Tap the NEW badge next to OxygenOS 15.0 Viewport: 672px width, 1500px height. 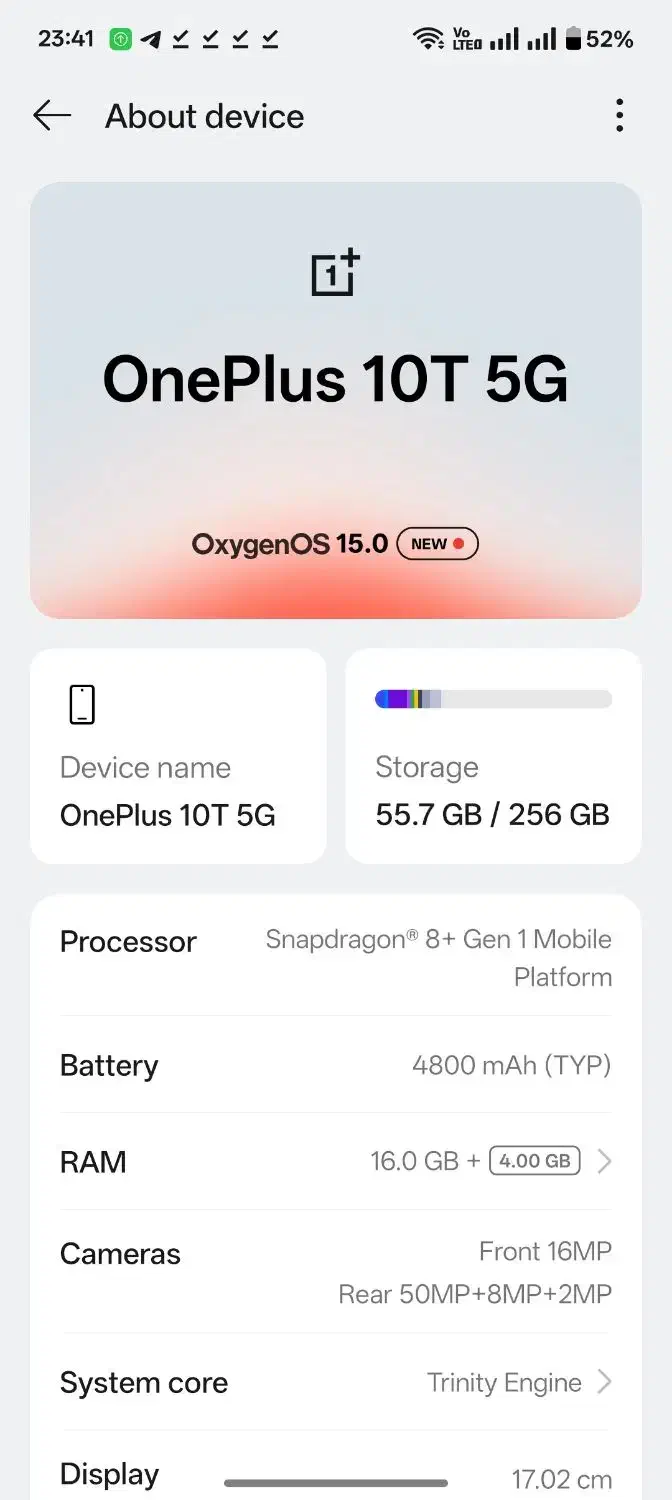pyautogui.click(x=437, y=543)
